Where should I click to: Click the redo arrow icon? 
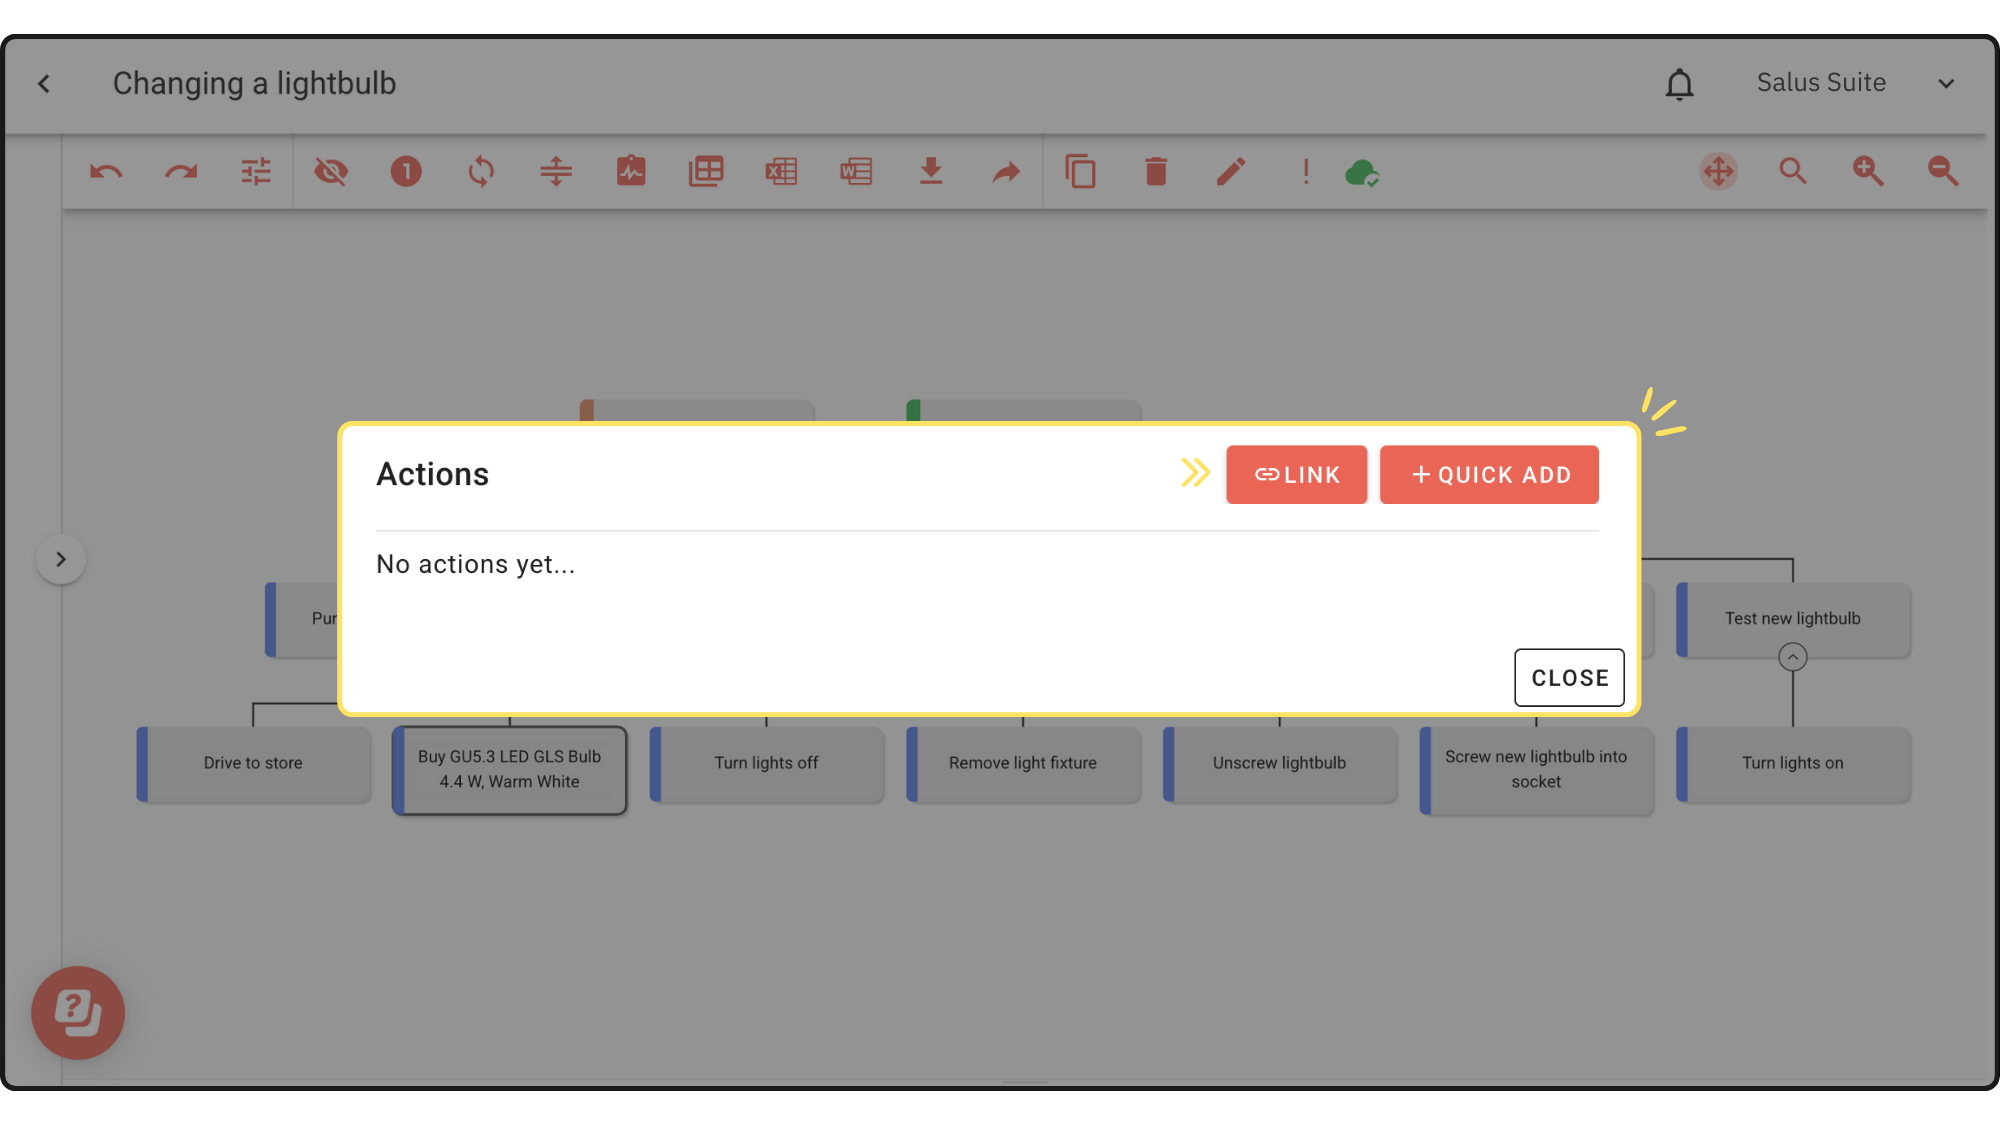pyautogui.click(x=181, y=172)
